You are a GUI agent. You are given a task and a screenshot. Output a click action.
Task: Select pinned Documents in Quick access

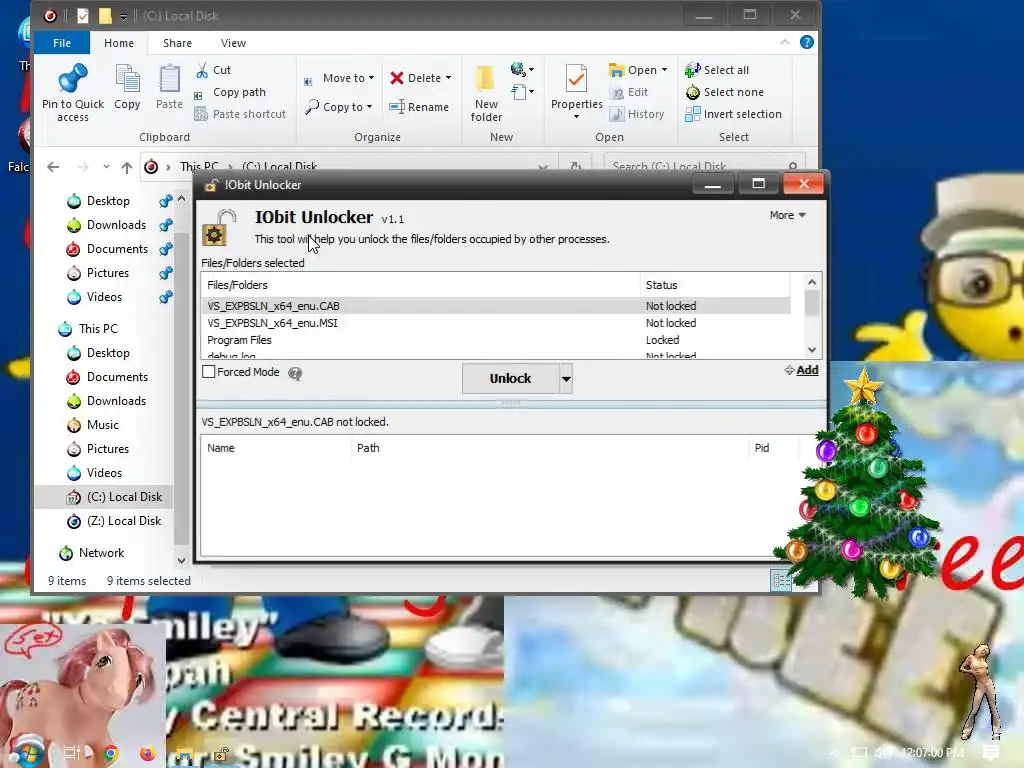pyautogui.click(x=117, y=249)
